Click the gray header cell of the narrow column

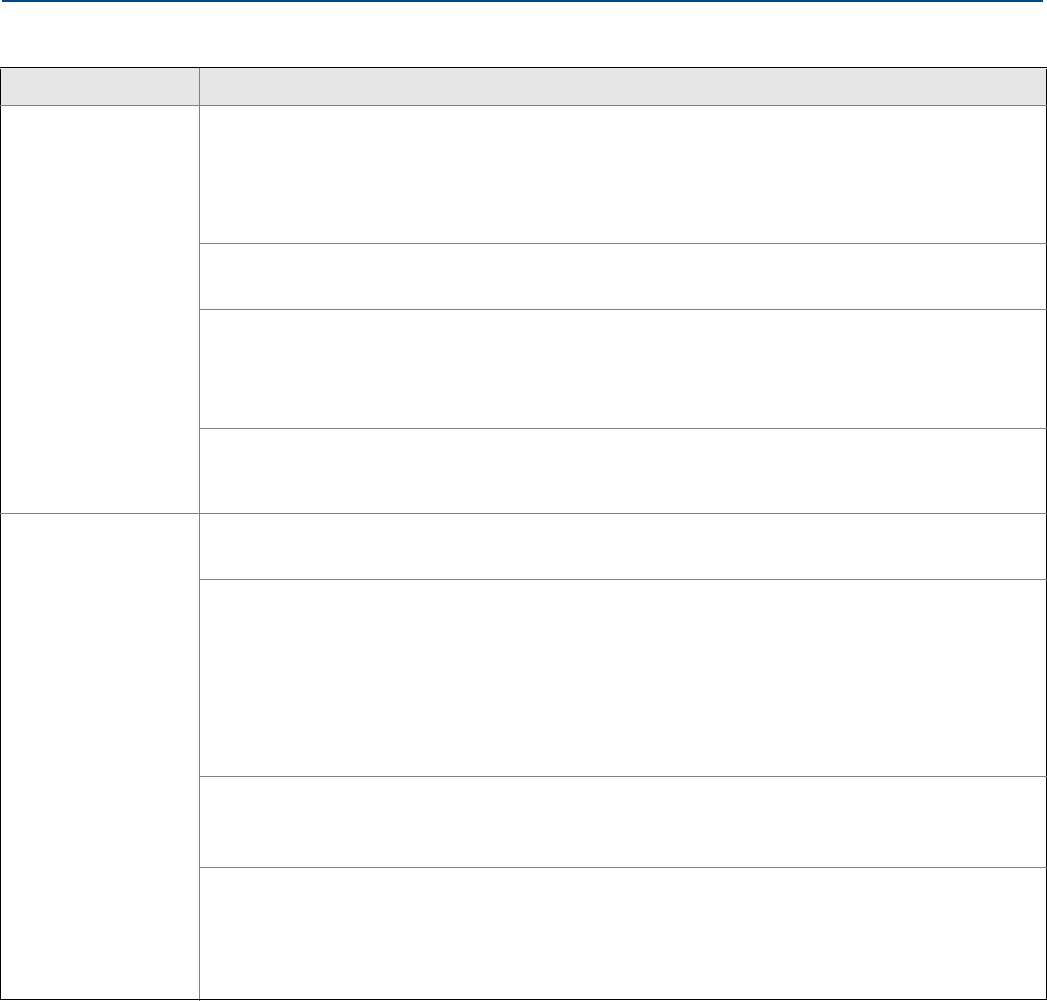click(99, 87)
